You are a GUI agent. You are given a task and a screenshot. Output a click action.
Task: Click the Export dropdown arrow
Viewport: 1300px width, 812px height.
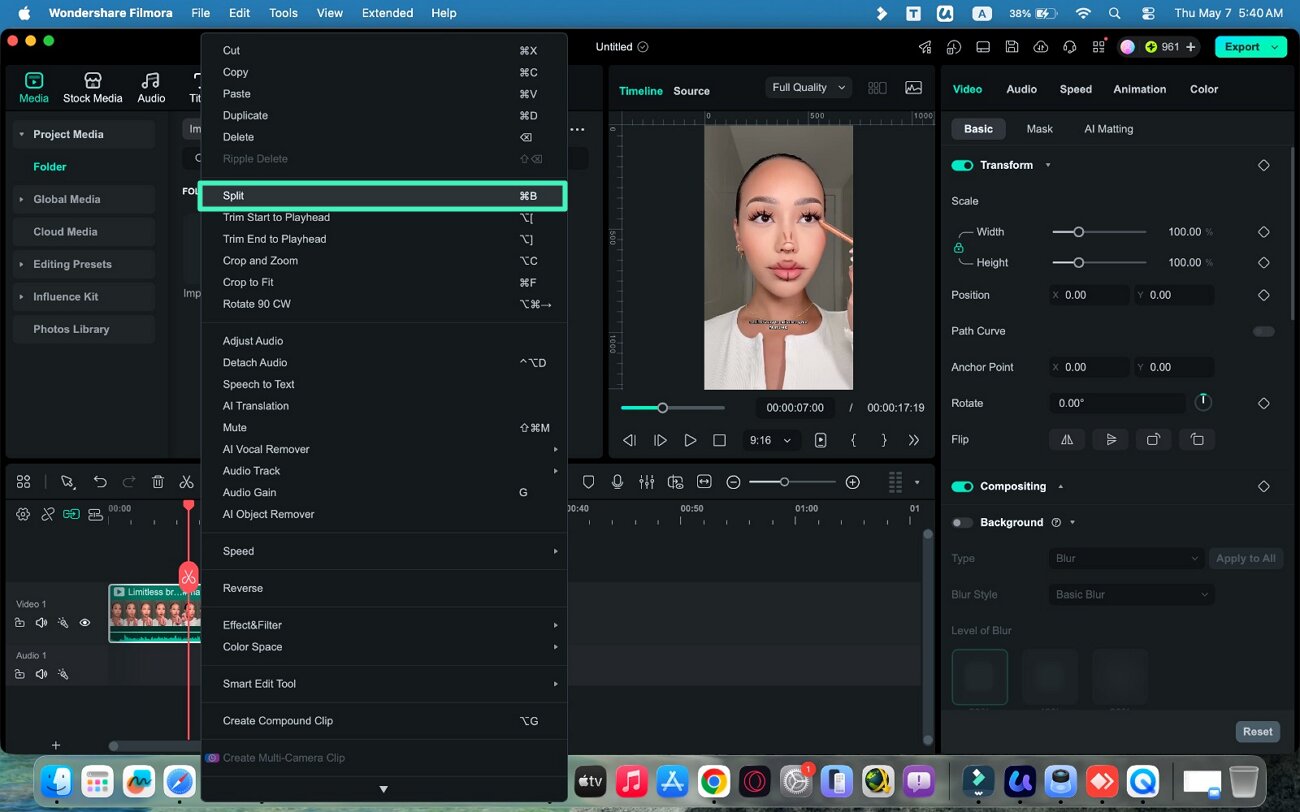coord(1274,47)
